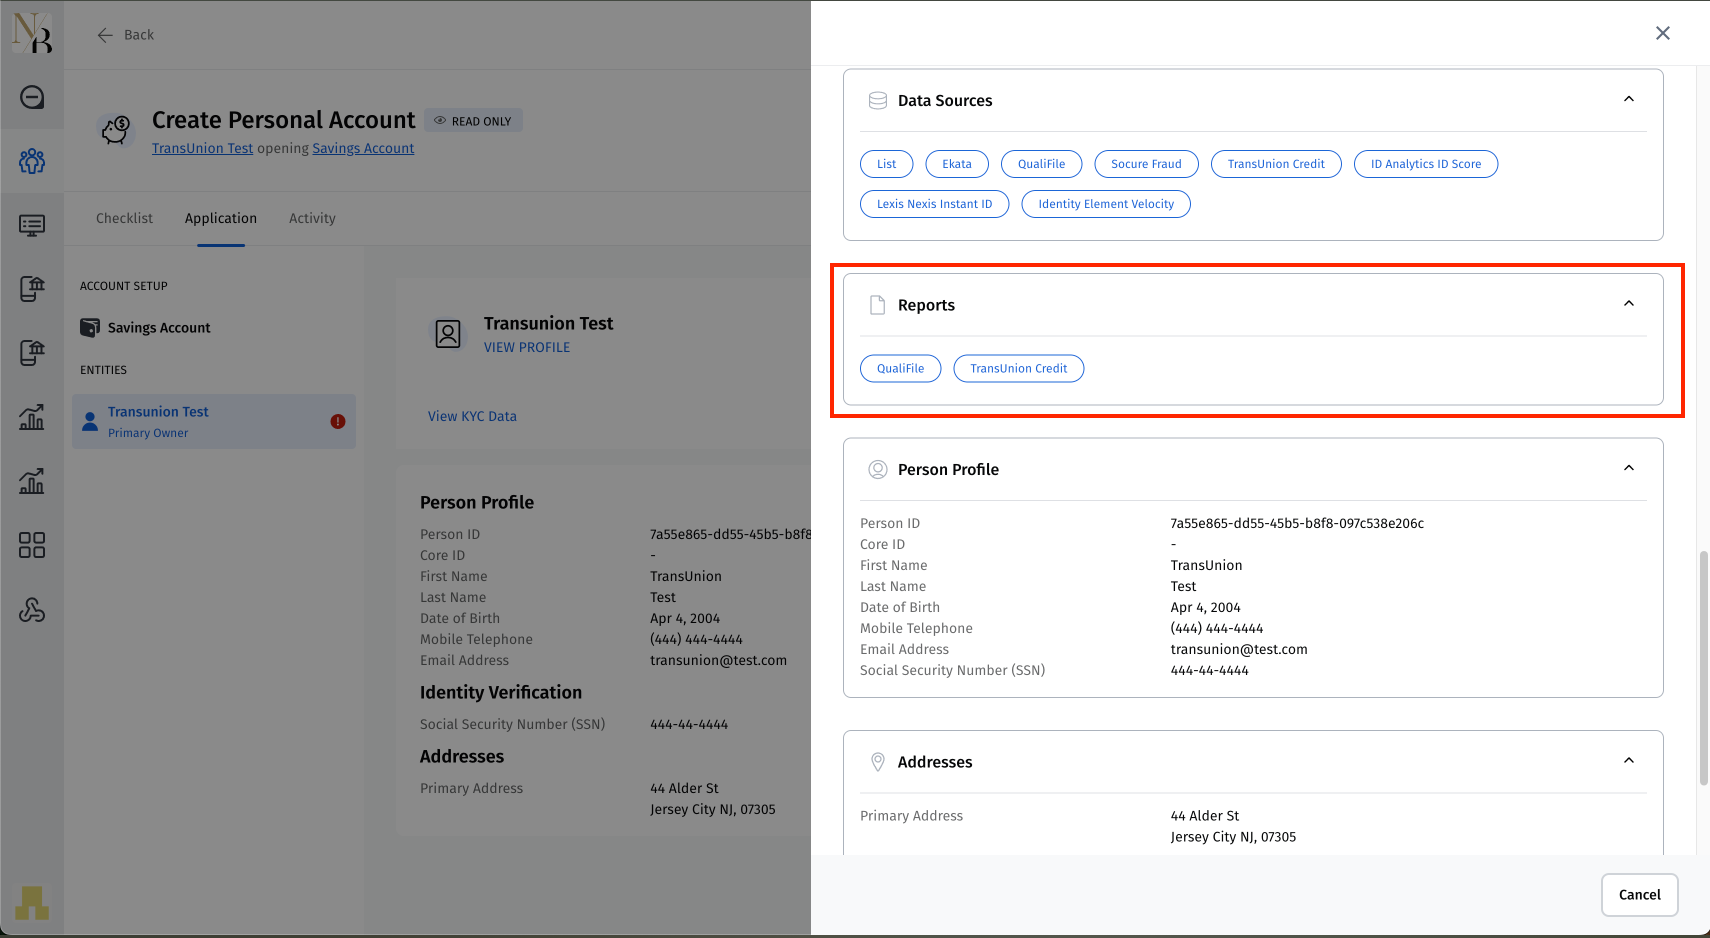
Task: Select the Socure Fraud data source chip
Action: click(1146, 164)
